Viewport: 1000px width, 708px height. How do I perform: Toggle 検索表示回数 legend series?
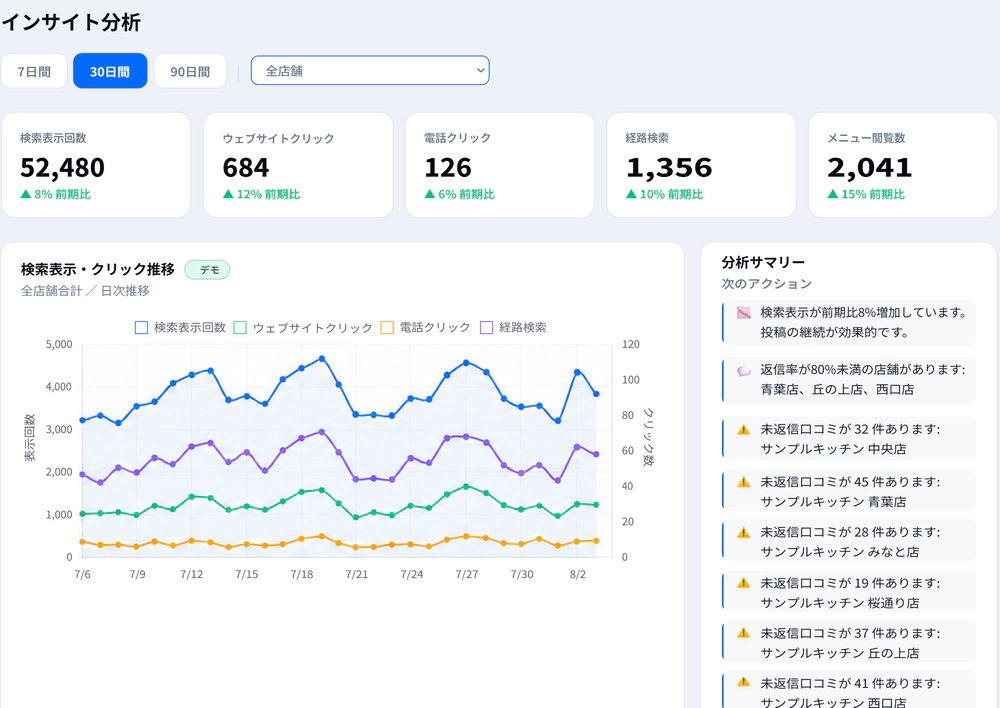point(180,327)
